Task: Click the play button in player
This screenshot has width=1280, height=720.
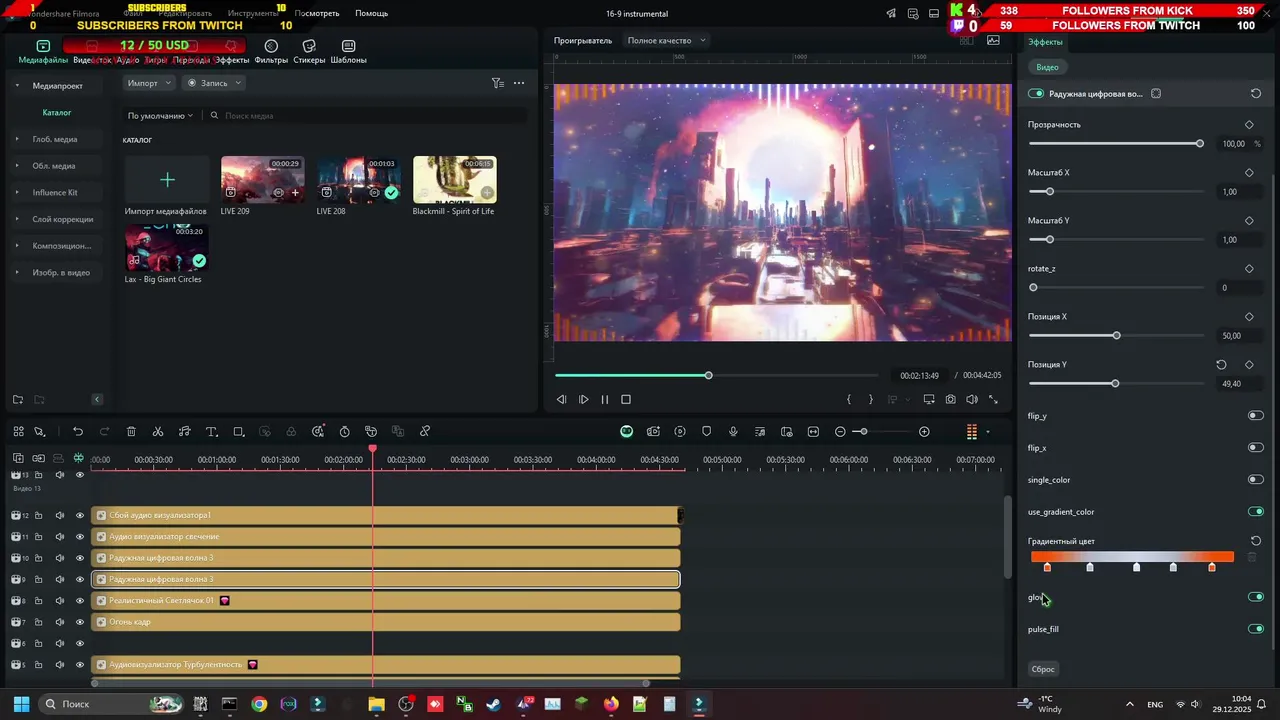Action: 583,399
